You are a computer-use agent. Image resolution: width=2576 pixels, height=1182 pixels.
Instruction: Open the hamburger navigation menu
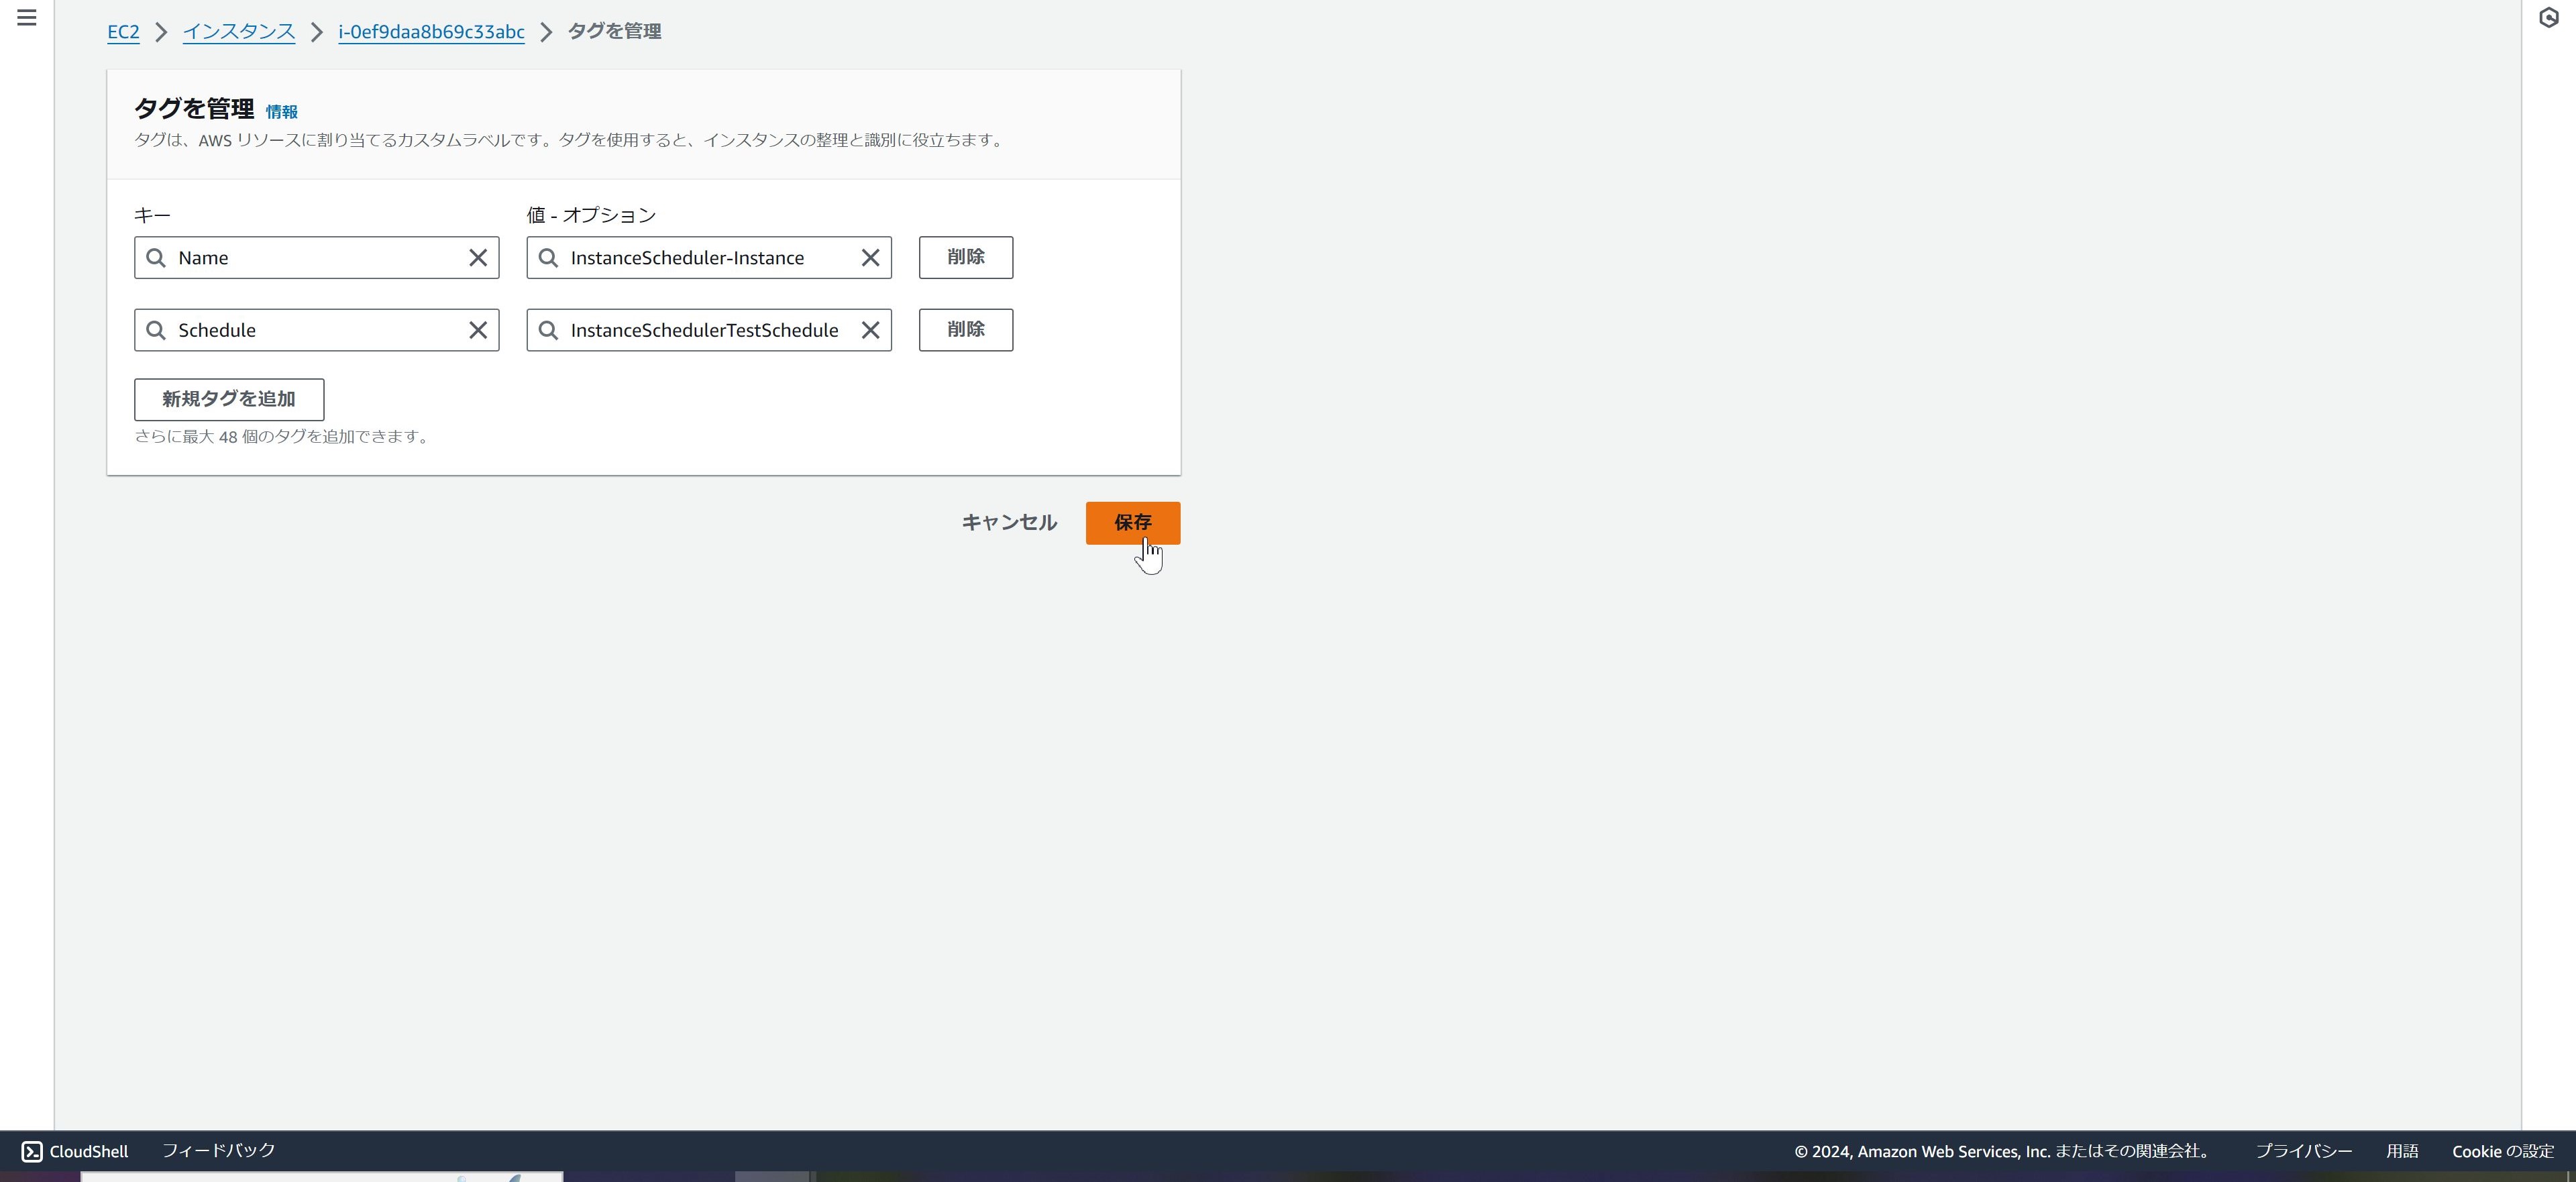[26, 17]
